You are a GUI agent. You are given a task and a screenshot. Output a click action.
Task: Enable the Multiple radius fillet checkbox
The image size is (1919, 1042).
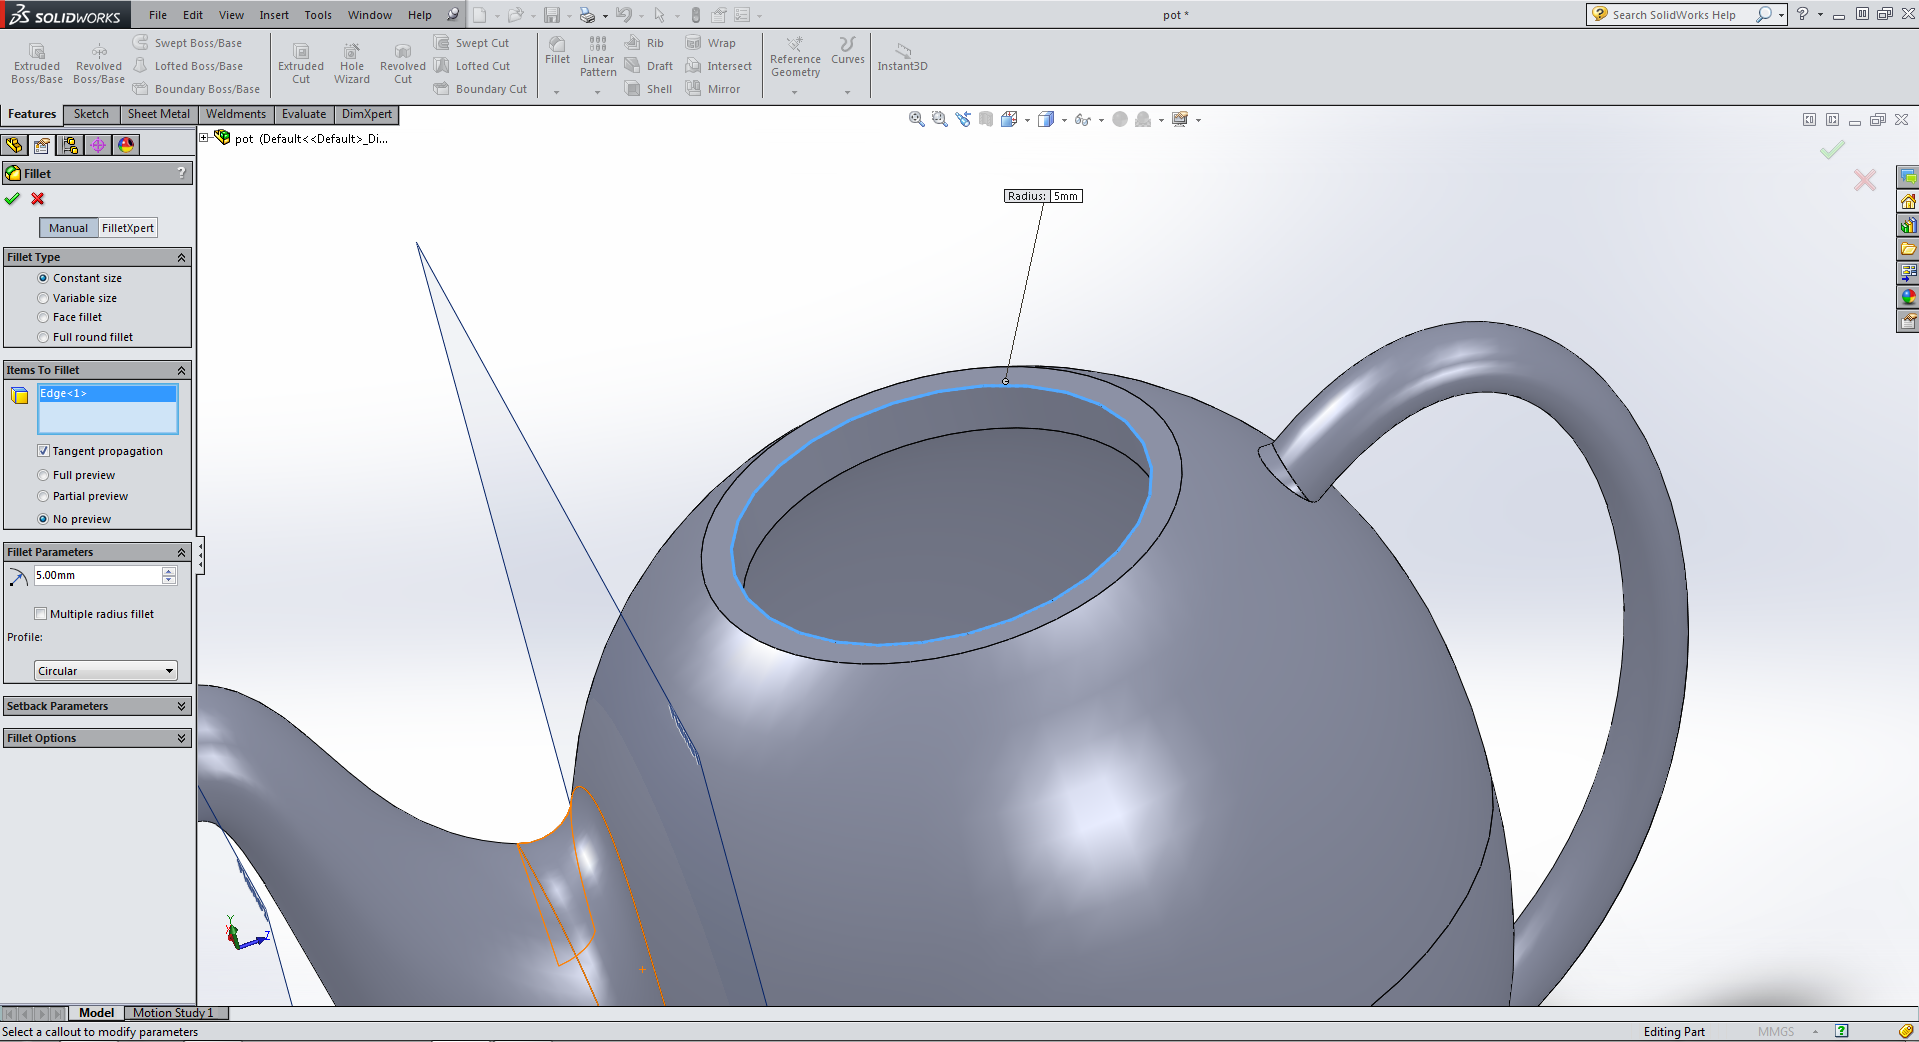tap(41, 614)
